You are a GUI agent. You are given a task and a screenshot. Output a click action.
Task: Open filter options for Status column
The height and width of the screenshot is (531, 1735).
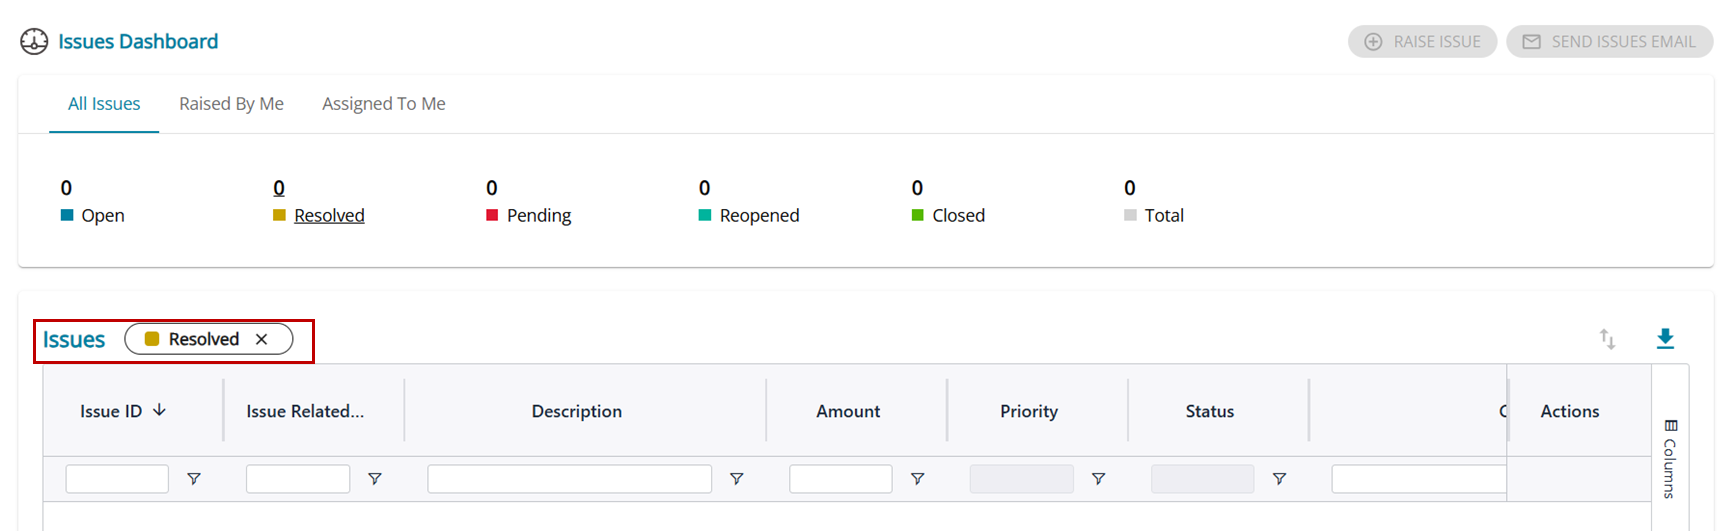point(1279,479)
